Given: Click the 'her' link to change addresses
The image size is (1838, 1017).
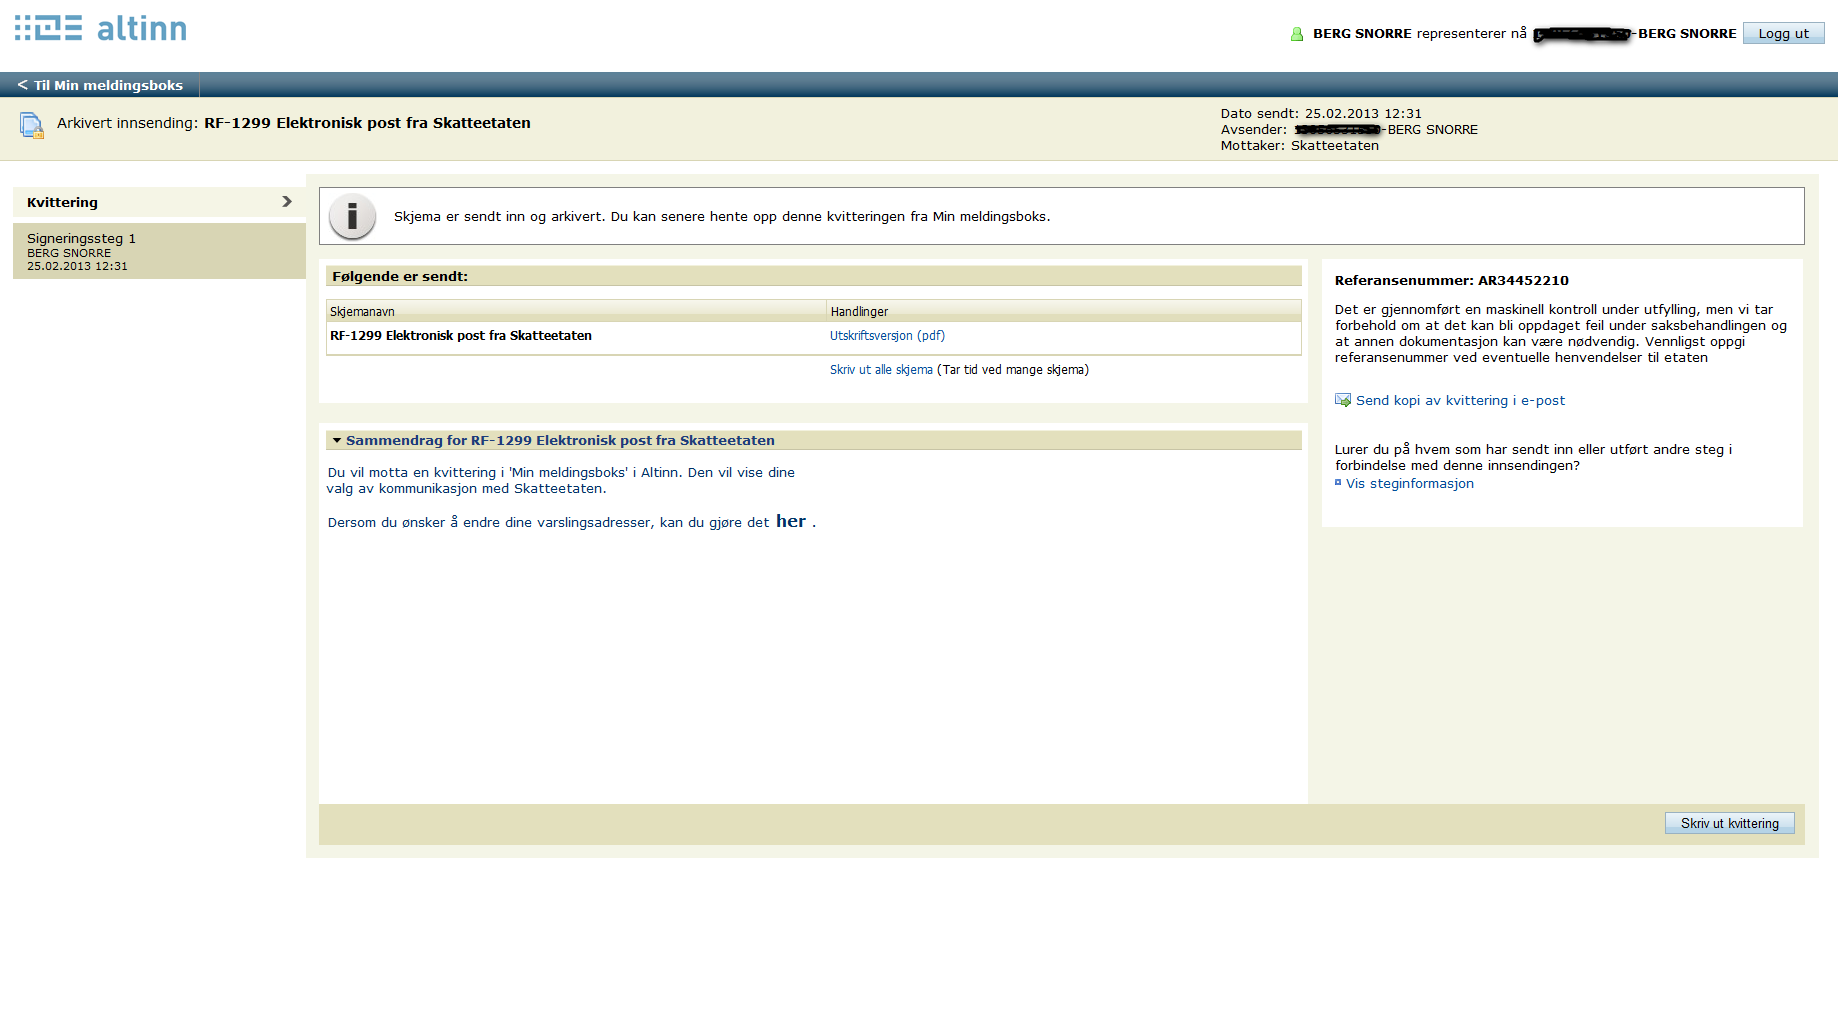Looking at the screenshot, I should (790, 521).
